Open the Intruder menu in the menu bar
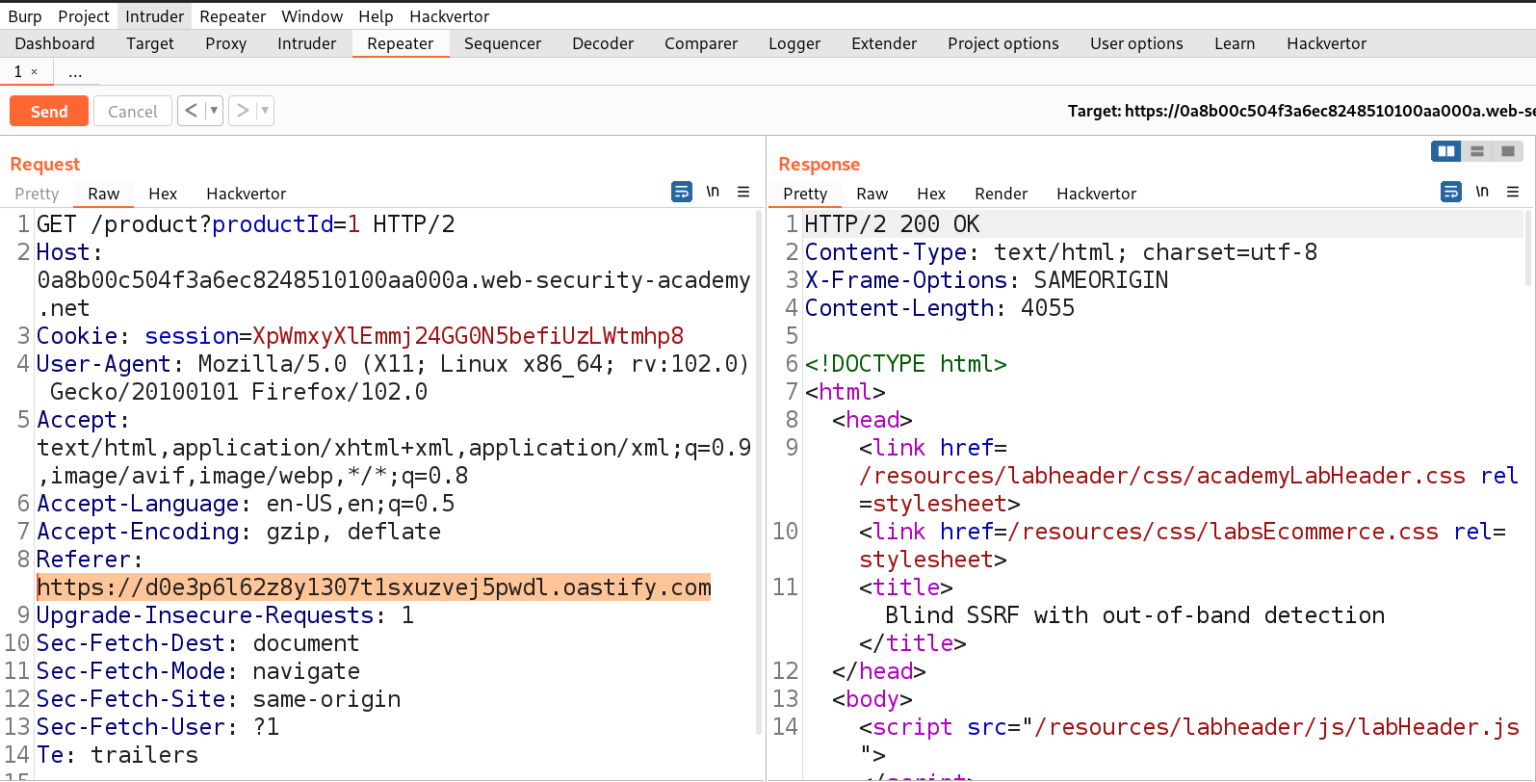This screenshot has height=782, width=1536. pos(154,16)
